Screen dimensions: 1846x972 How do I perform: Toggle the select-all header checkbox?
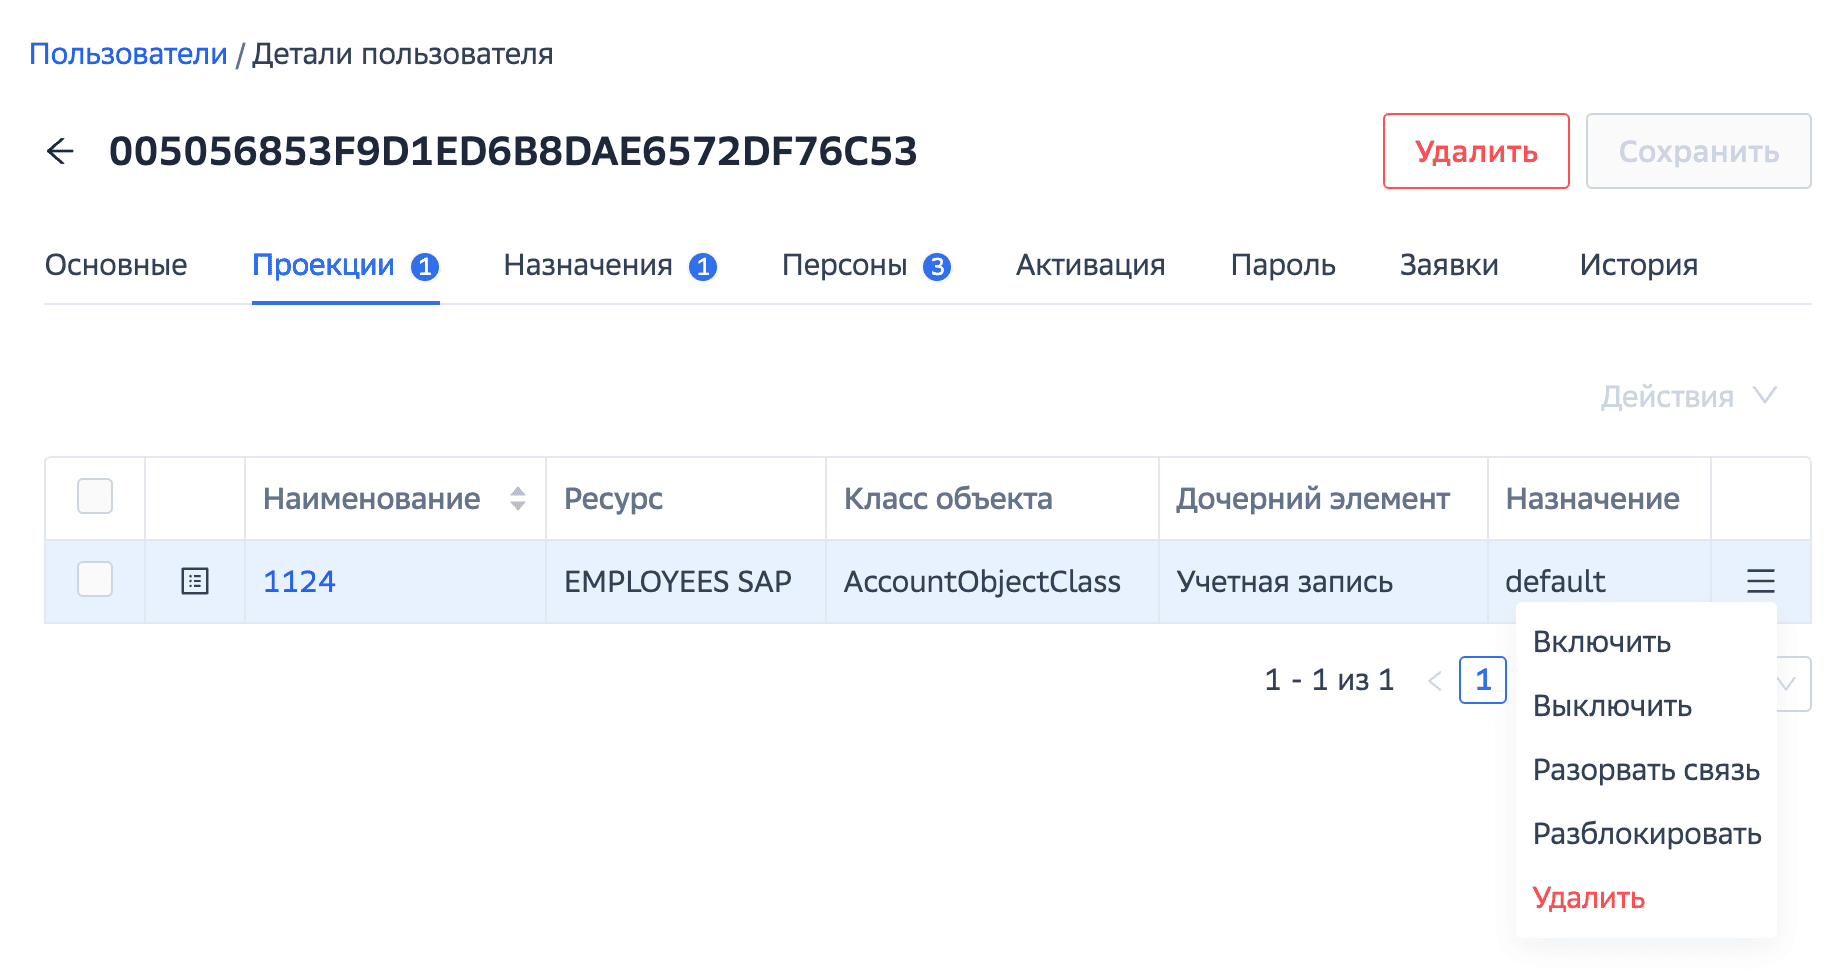(95, 497)
